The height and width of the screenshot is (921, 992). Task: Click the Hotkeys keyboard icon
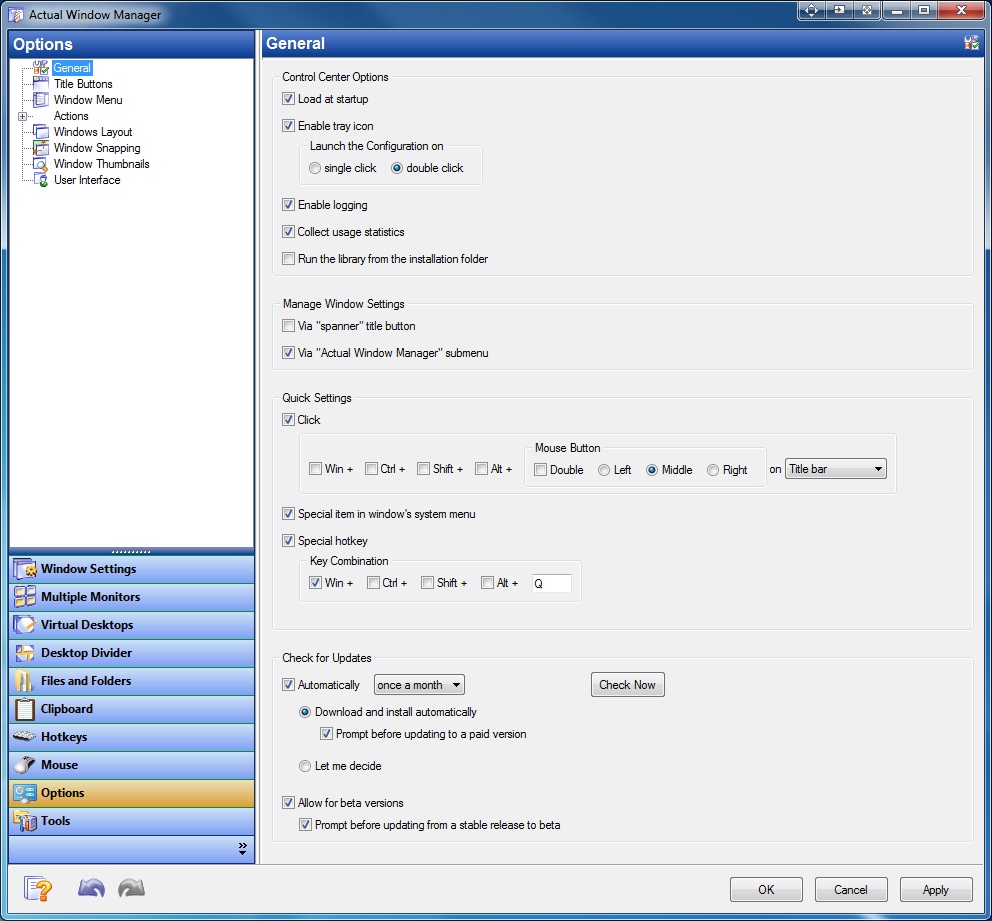click(25, 736)
